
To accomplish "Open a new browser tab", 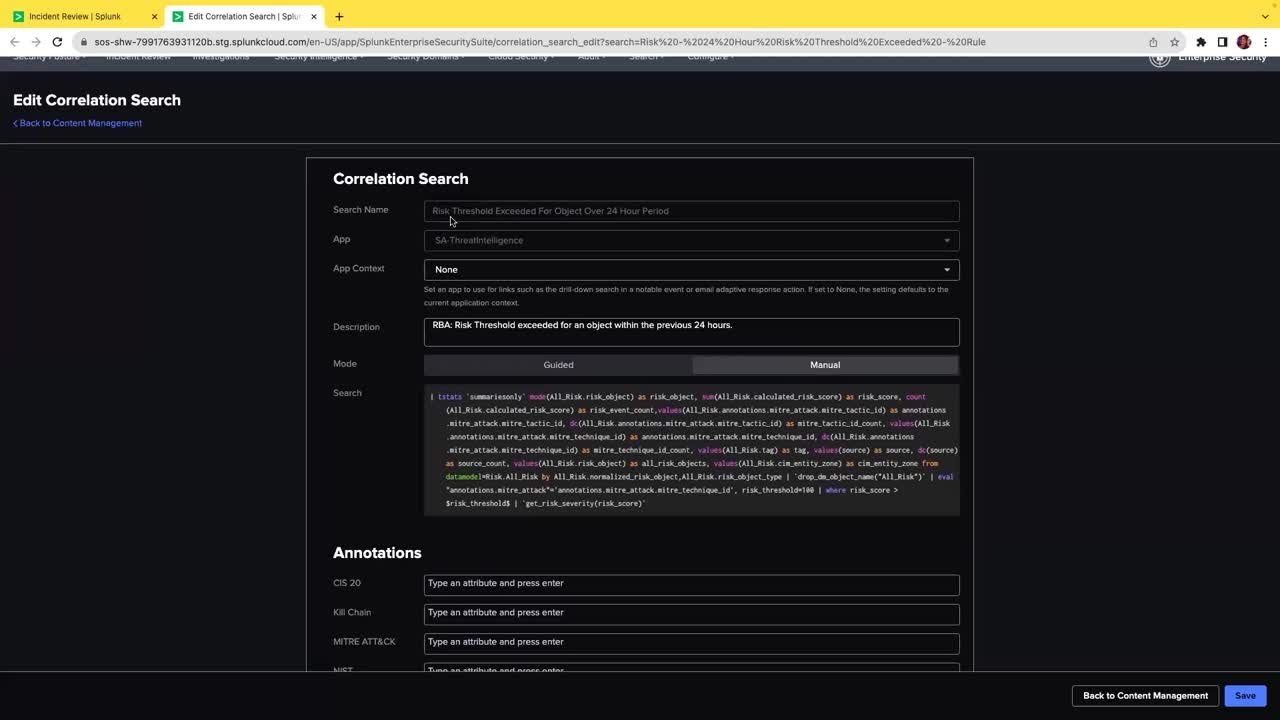I will (339, 16).
